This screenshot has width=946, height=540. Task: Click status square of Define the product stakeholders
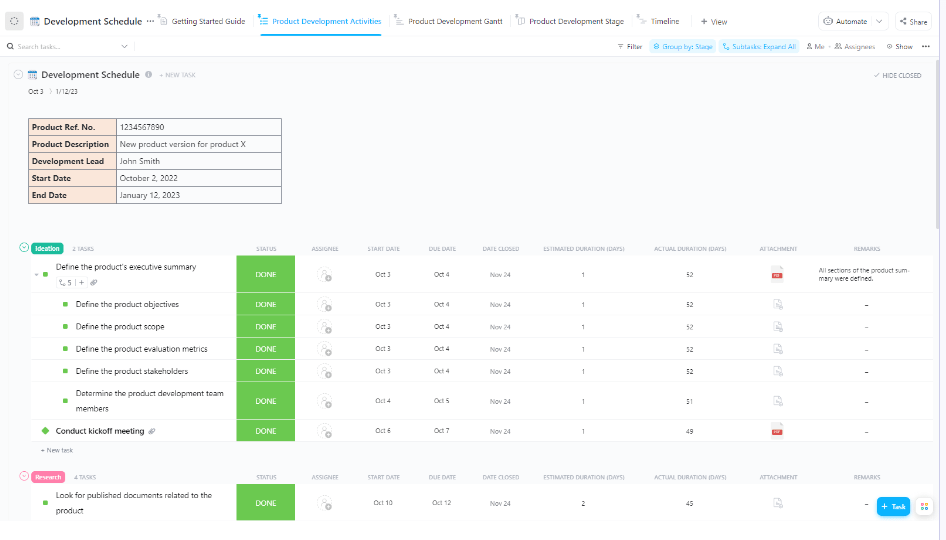tap(65, 371)
